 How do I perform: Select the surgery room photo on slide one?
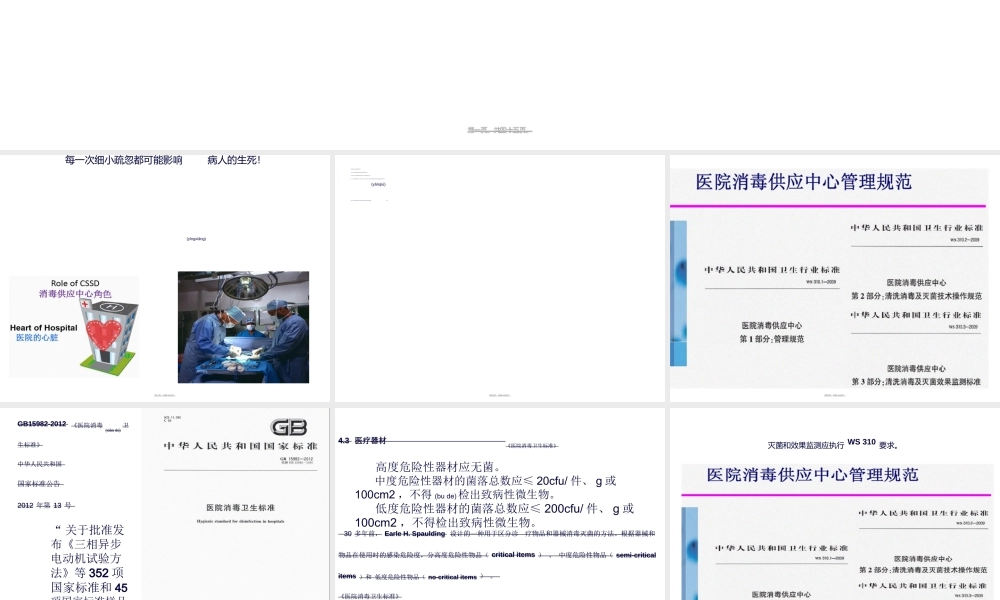243,326
